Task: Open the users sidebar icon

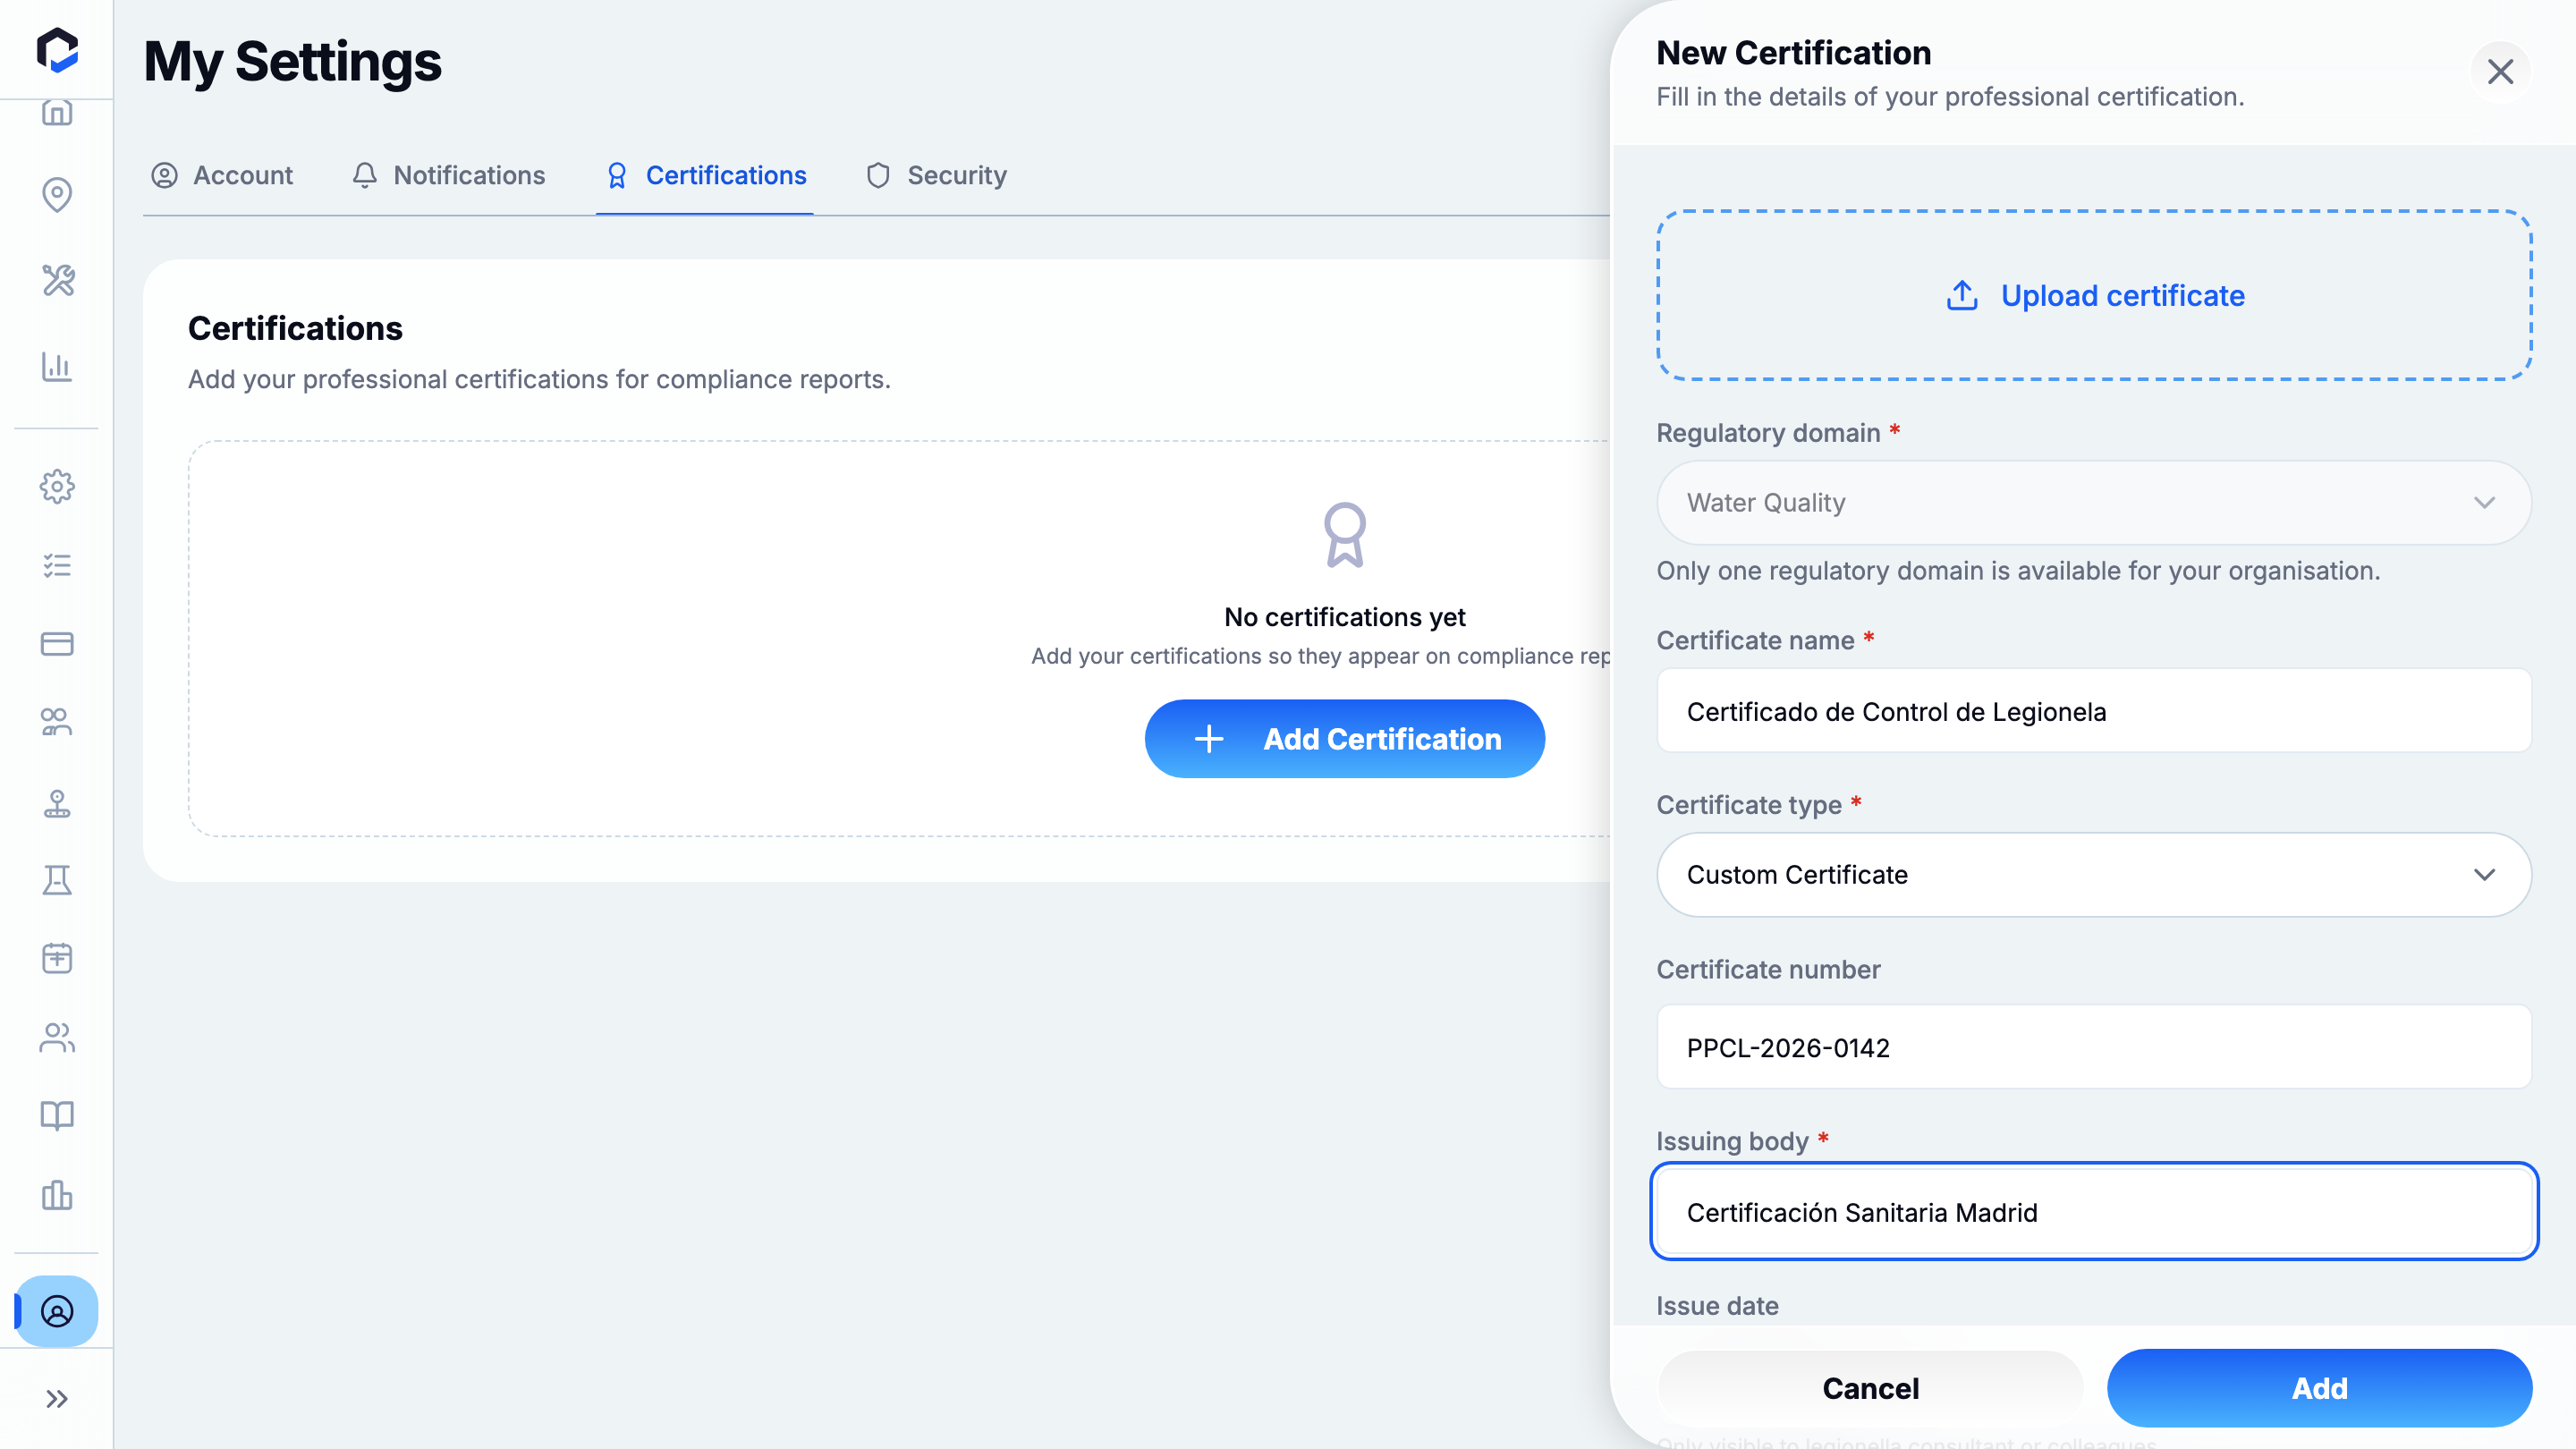Action: 57,1038
